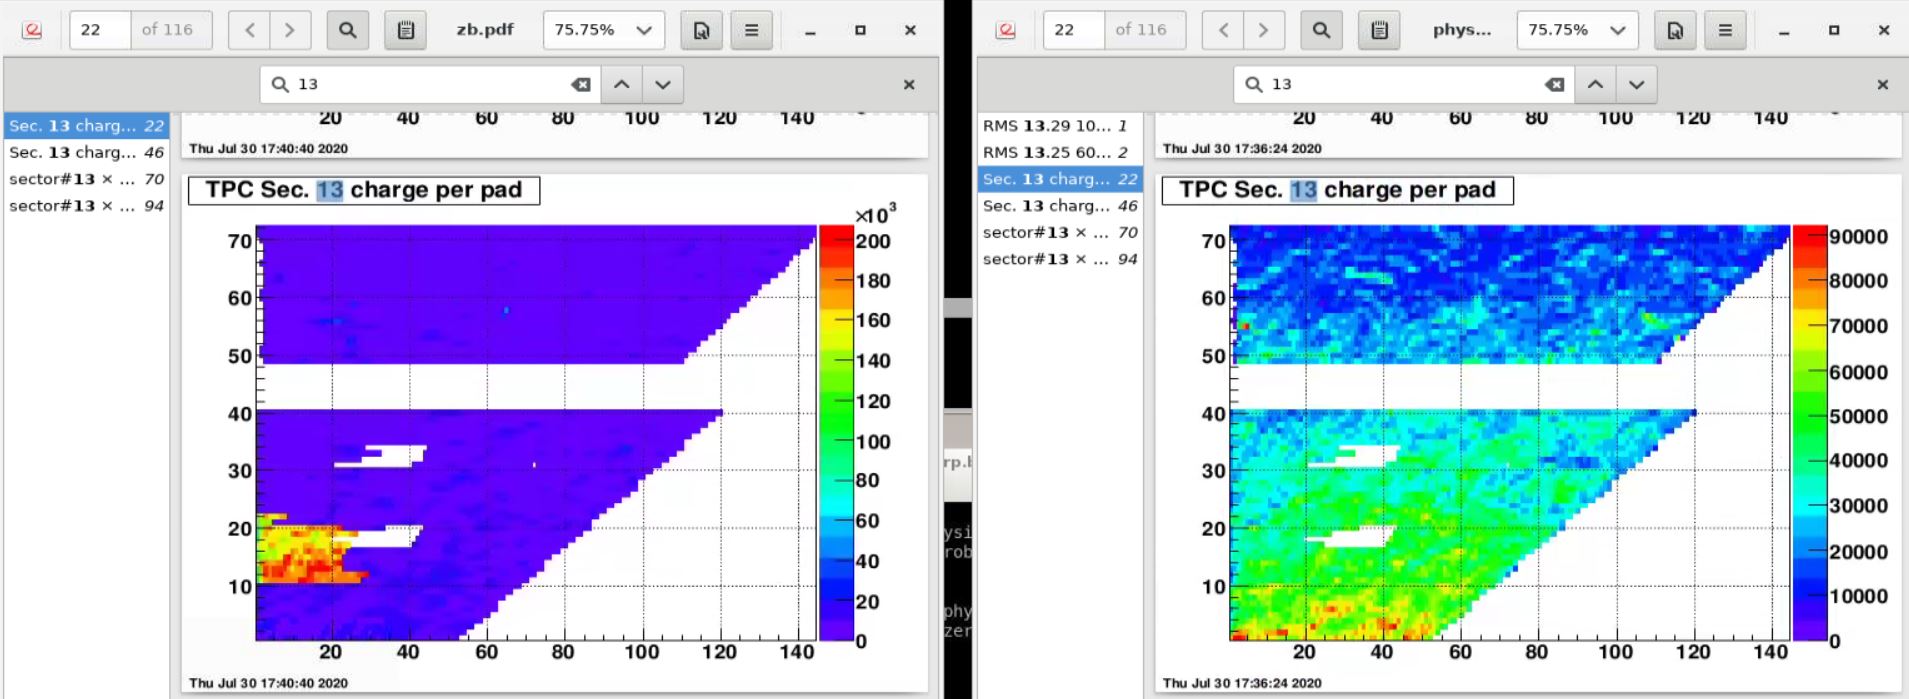Select 'Sec. 13 charg... 46' result in zb.pdf sidebar
The height and width of the screenshot is (699, 1909).
point(86,152)
